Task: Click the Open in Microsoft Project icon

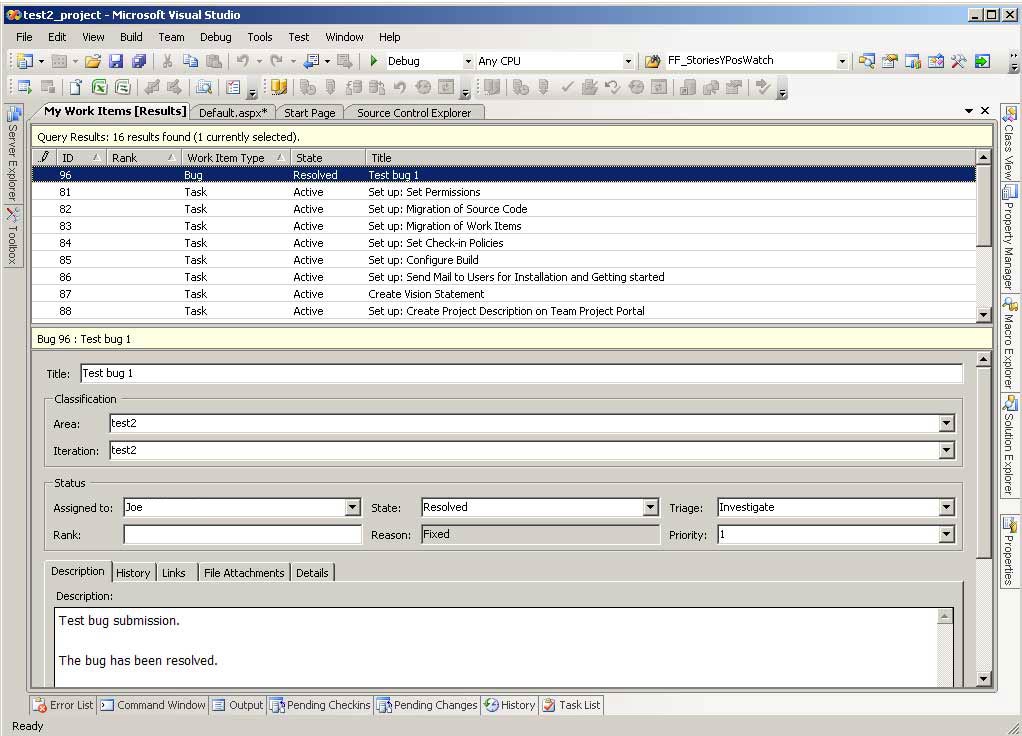Action: (123, 87)
